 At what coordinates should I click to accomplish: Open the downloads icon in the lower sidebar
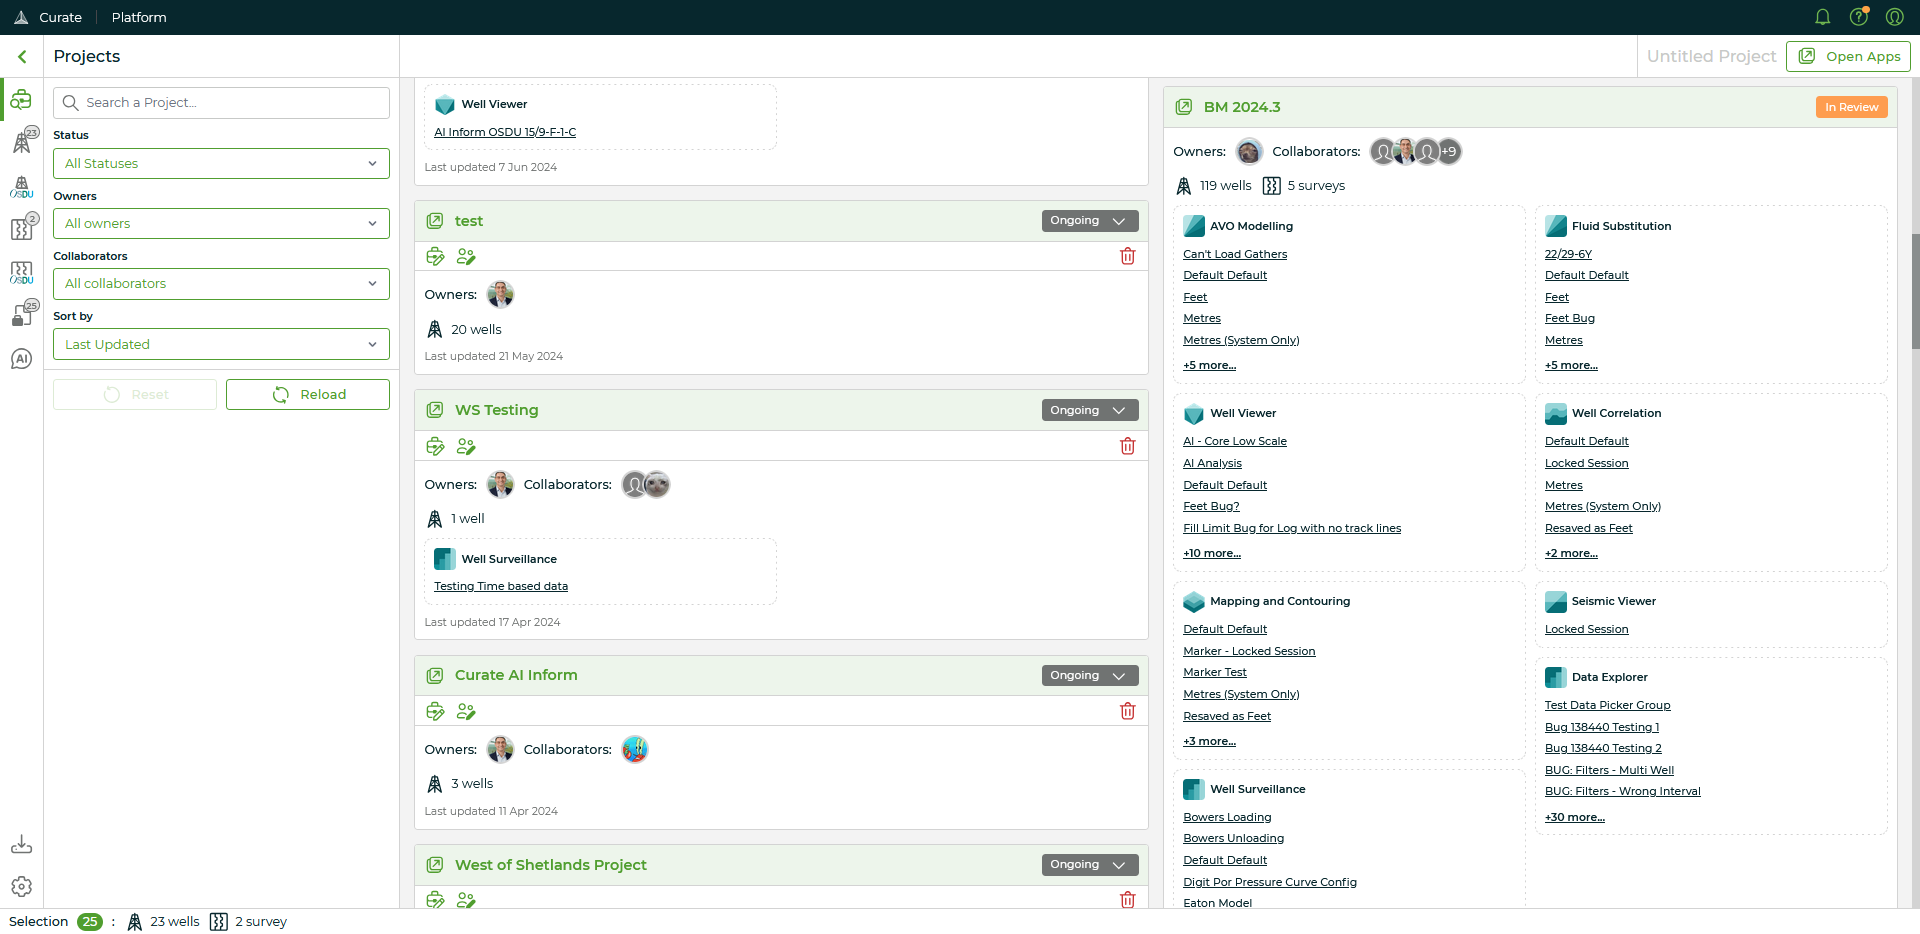click(21, 844)
